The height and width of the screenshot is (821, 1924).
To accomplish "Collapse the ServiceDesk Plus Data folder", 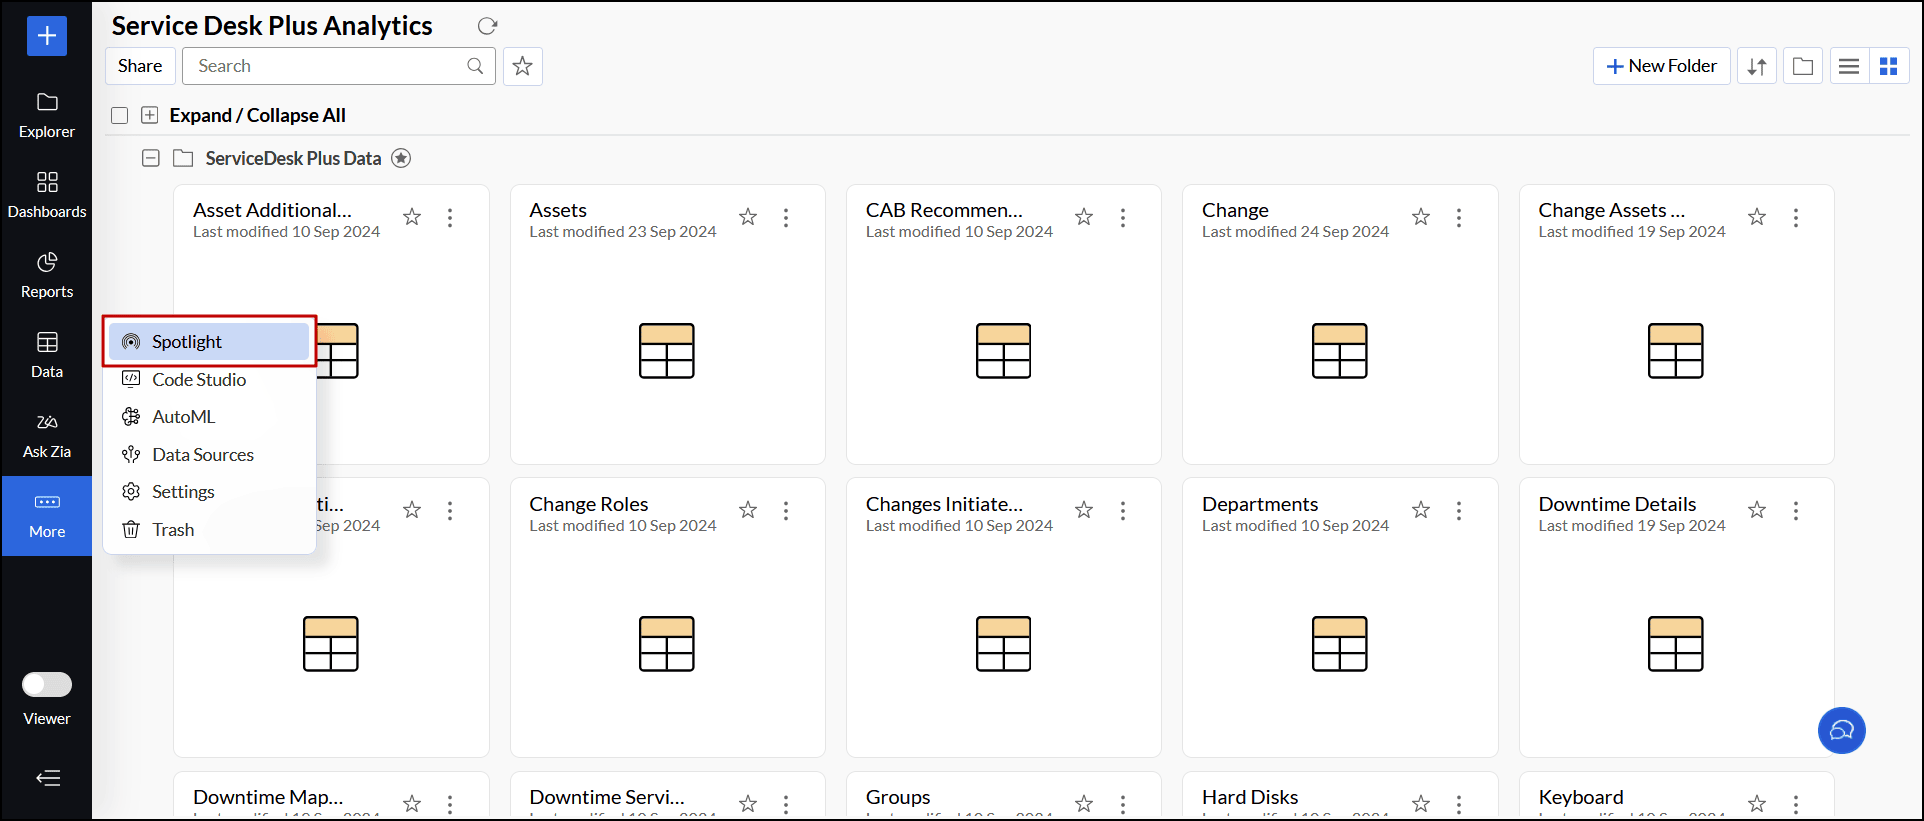I will point(151,158).
